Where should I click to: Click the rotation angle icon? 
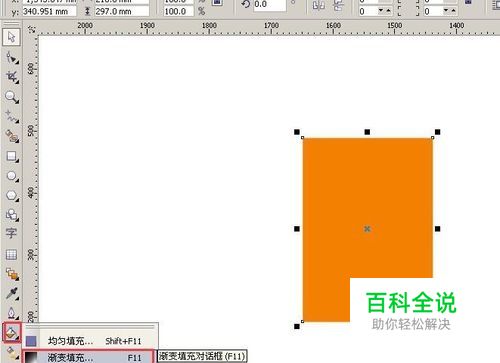pyautogui.click(x=245, y=4)
